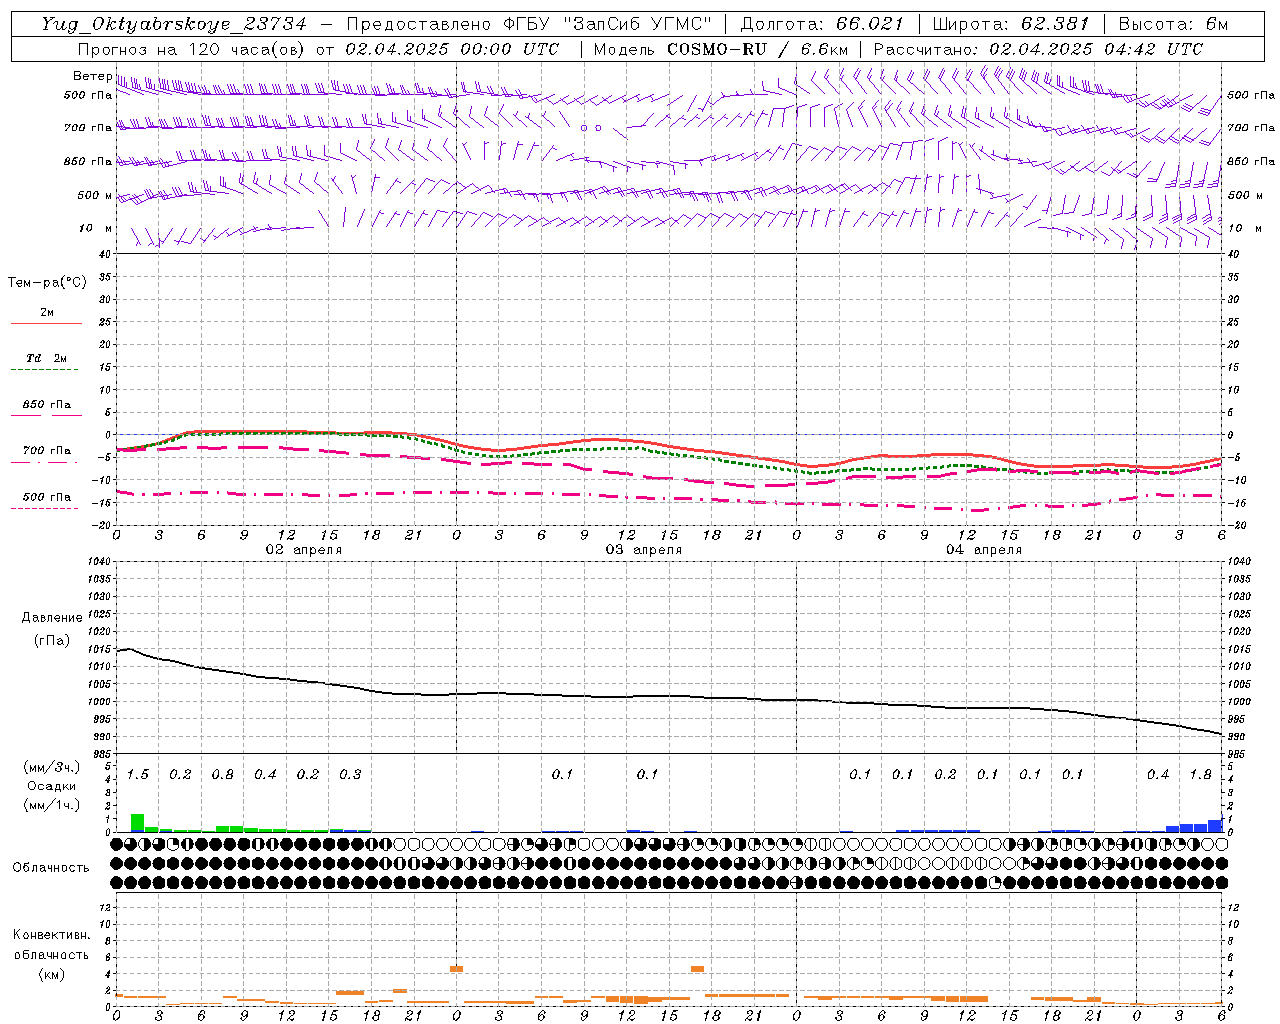Screen dimensions: 1280x1024
Task: Click the orange convective bar at 03 апреля midnight
Action: [456, 968]
